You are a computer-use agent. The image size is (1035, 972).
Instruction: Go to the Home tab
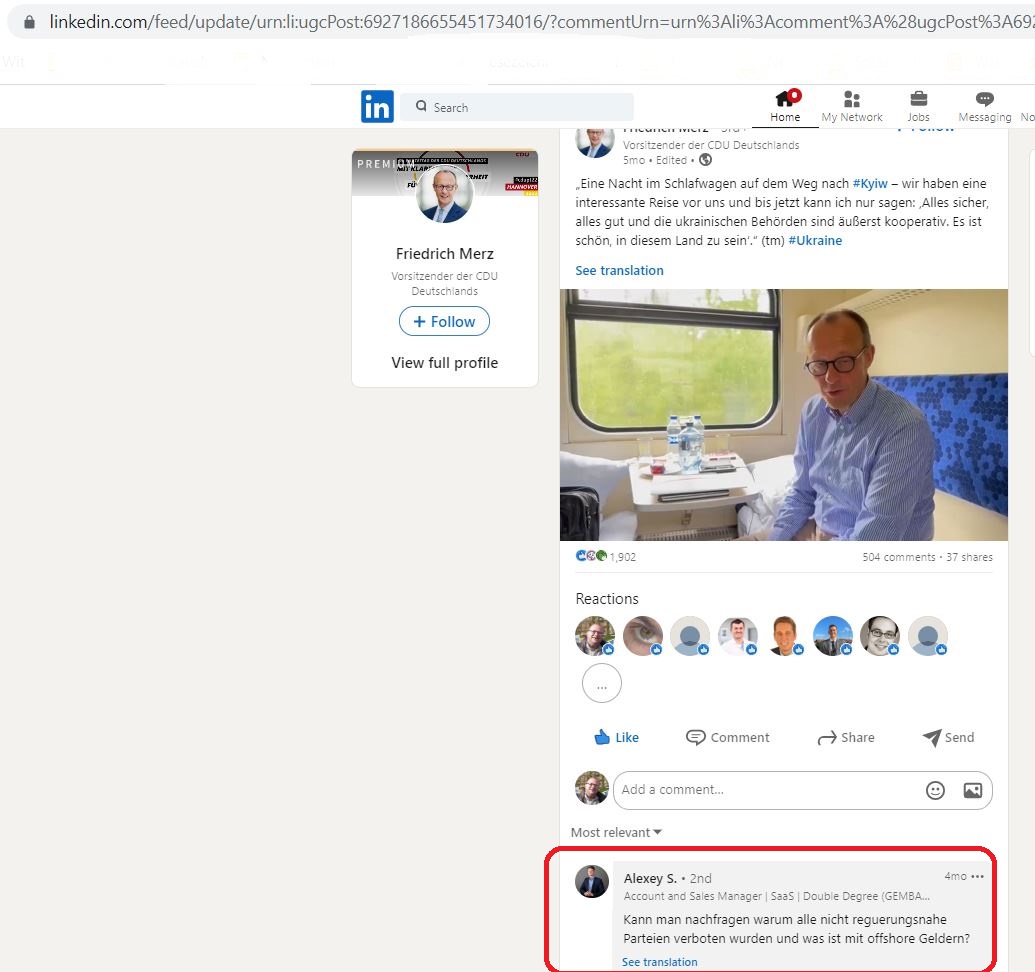(785, 107)
